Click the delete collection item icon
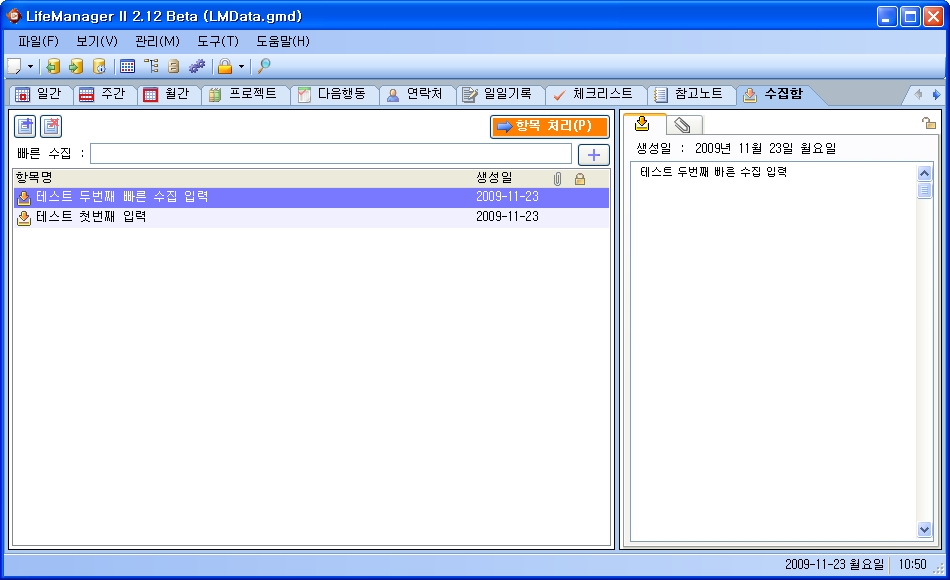This screenshot has width=950, height=580. [x=51, y=126]
